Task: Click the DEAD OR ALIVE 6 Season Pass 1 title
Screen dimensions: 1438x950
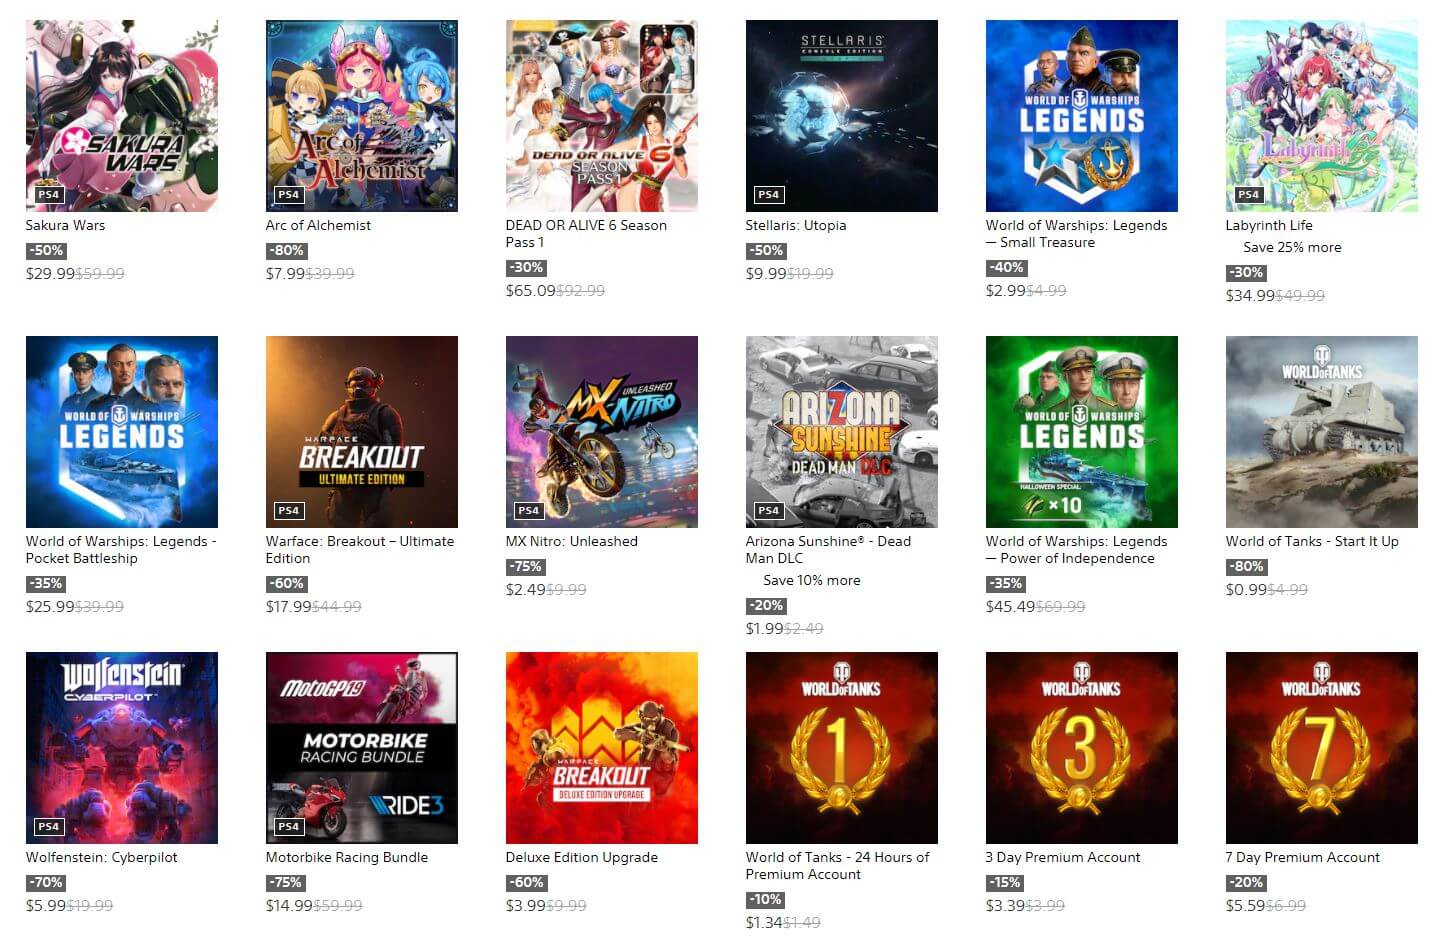Action: coord(586,234)
